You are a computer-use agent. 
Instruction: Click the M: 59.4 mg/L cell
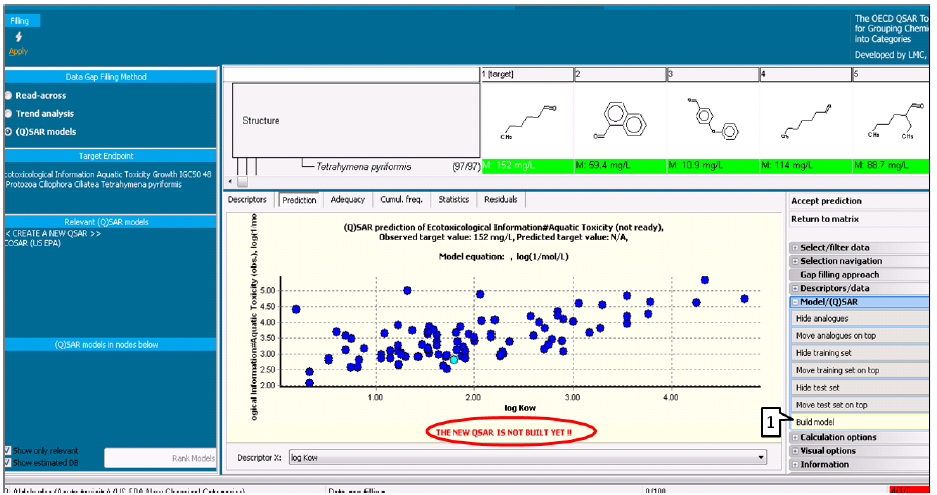click(620, 166)
